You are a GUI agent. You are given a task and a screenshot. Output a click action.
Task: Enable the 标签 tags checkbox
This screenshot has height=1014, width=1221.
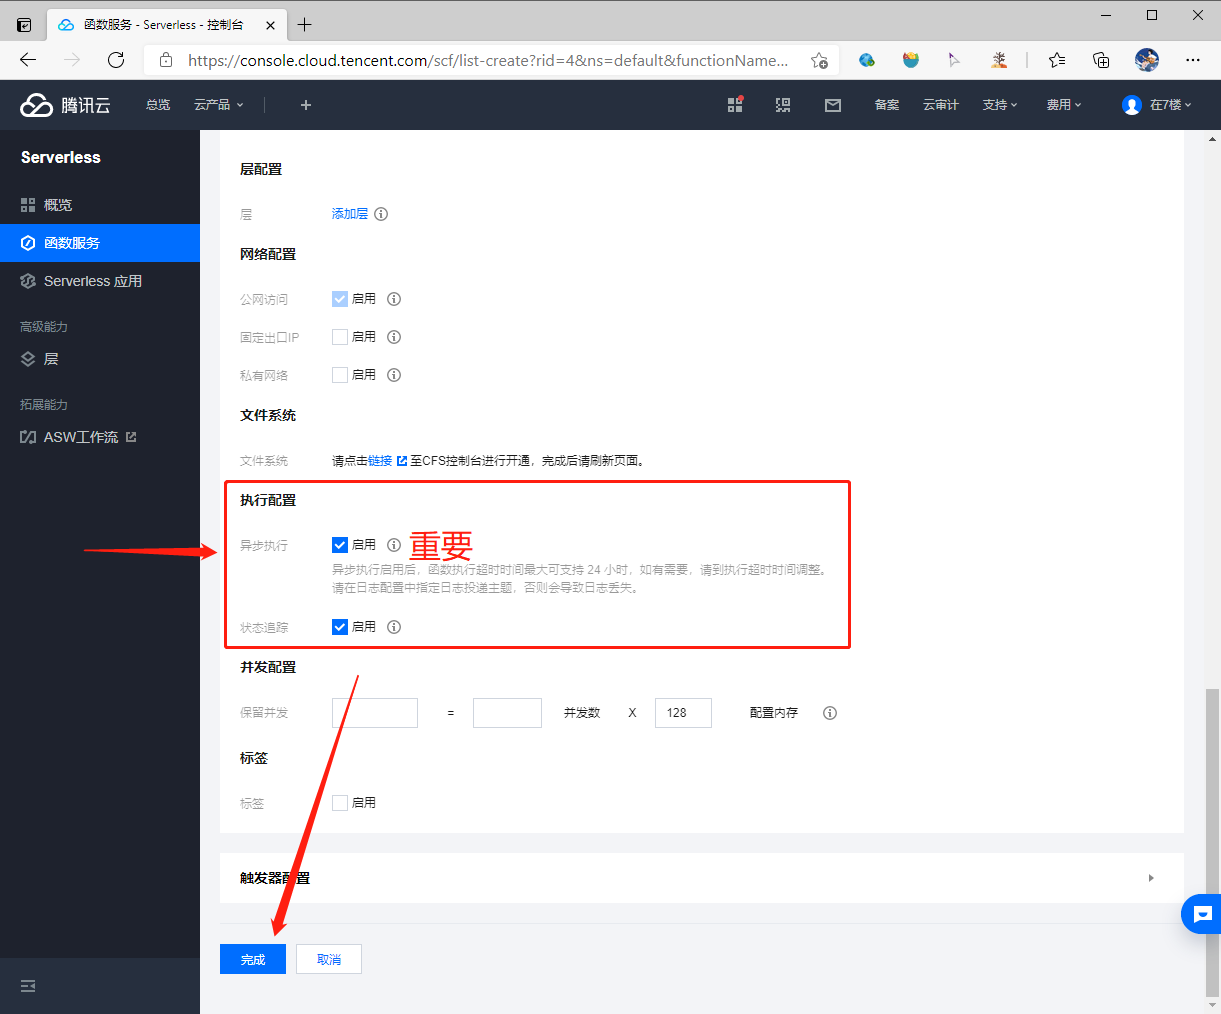point(340,802)
